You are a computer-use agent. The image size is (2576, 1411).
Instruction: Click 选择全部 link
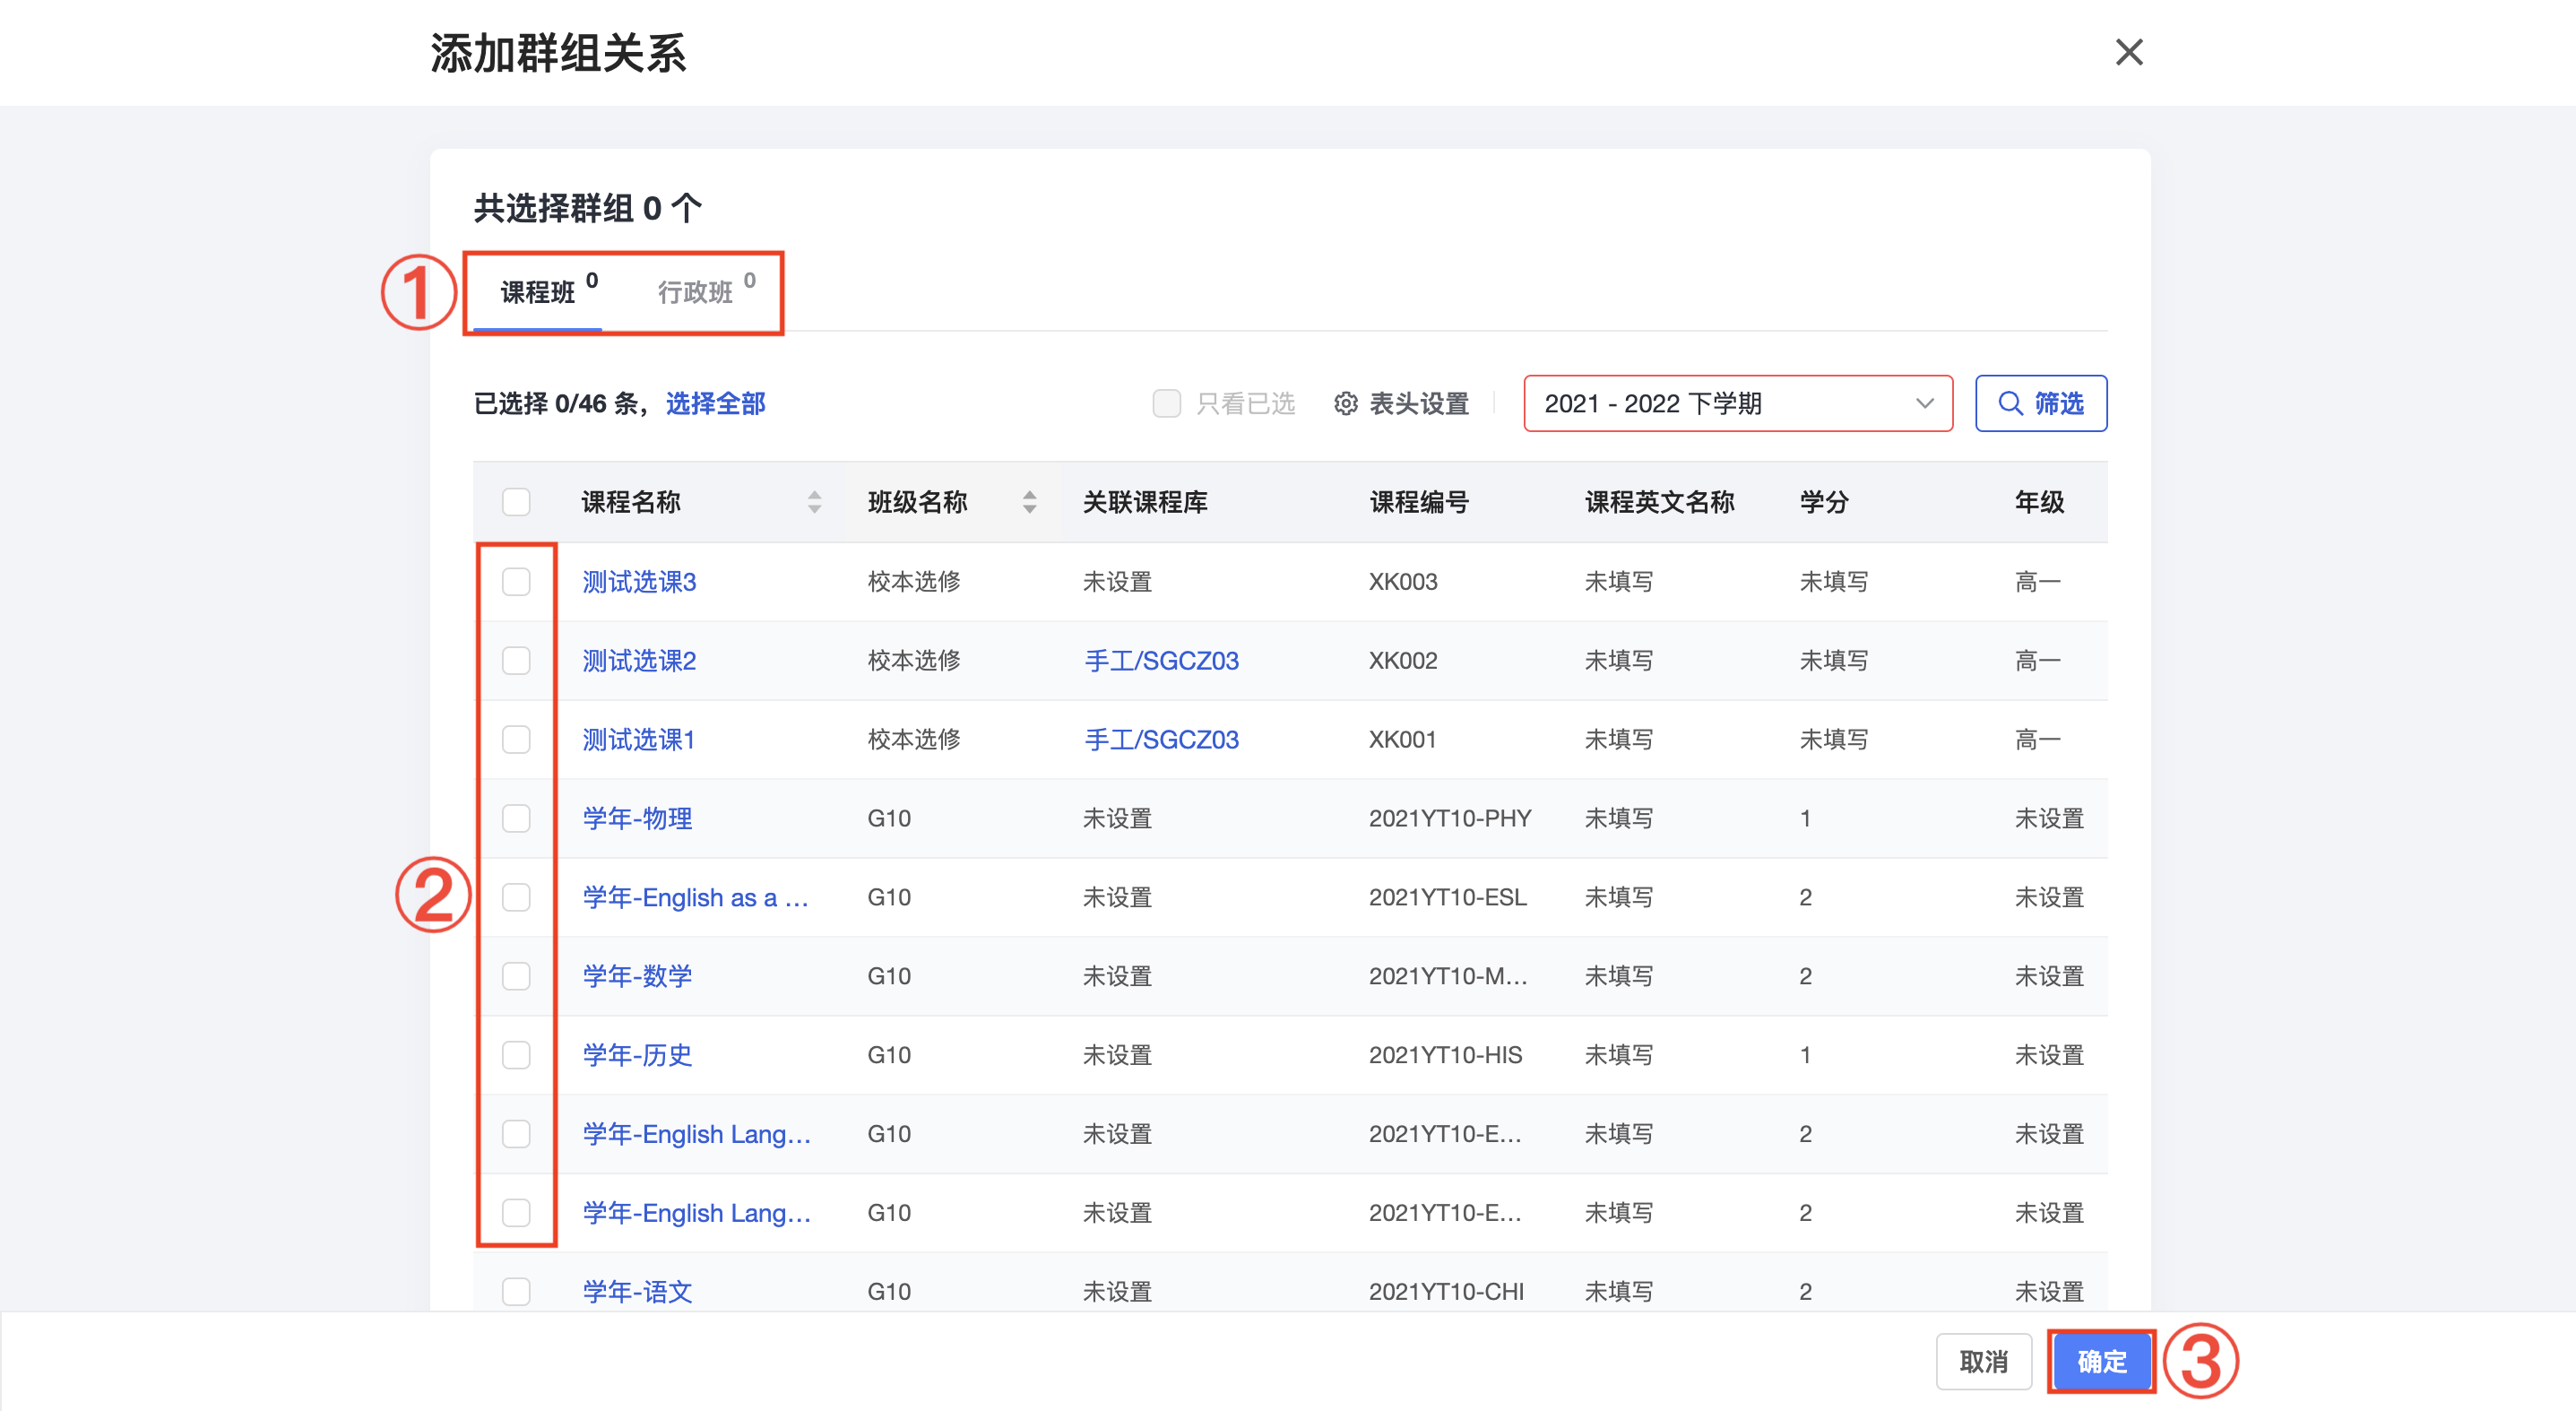point(716,404)
